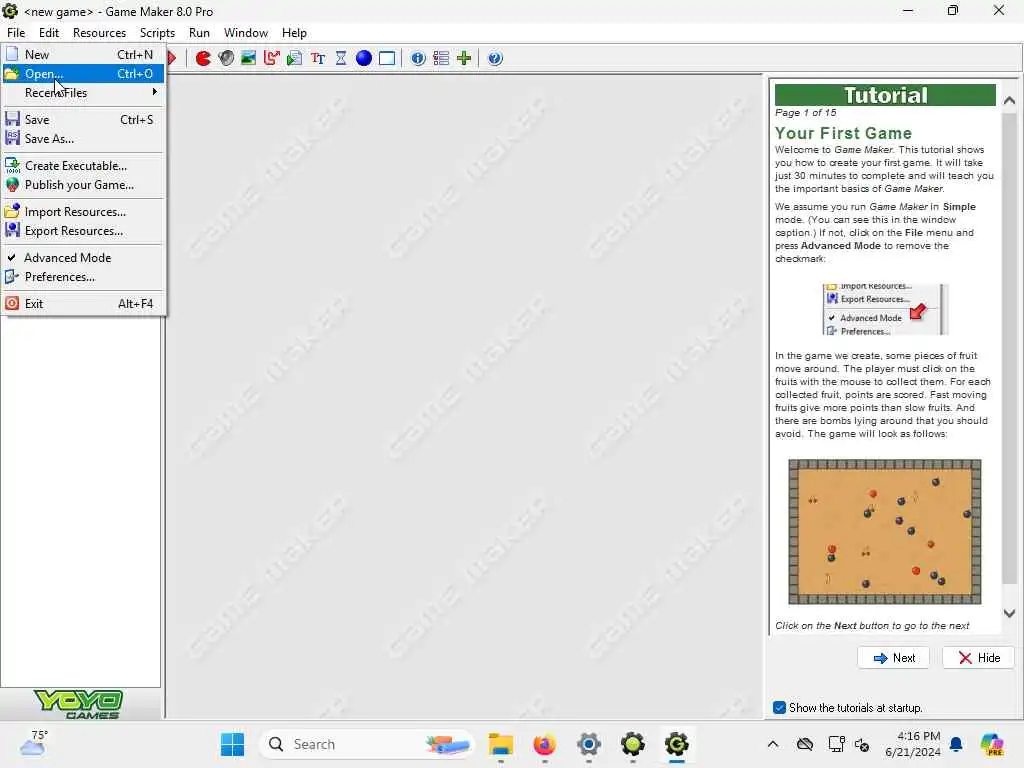Click the Create a room icon

point(387,59)
